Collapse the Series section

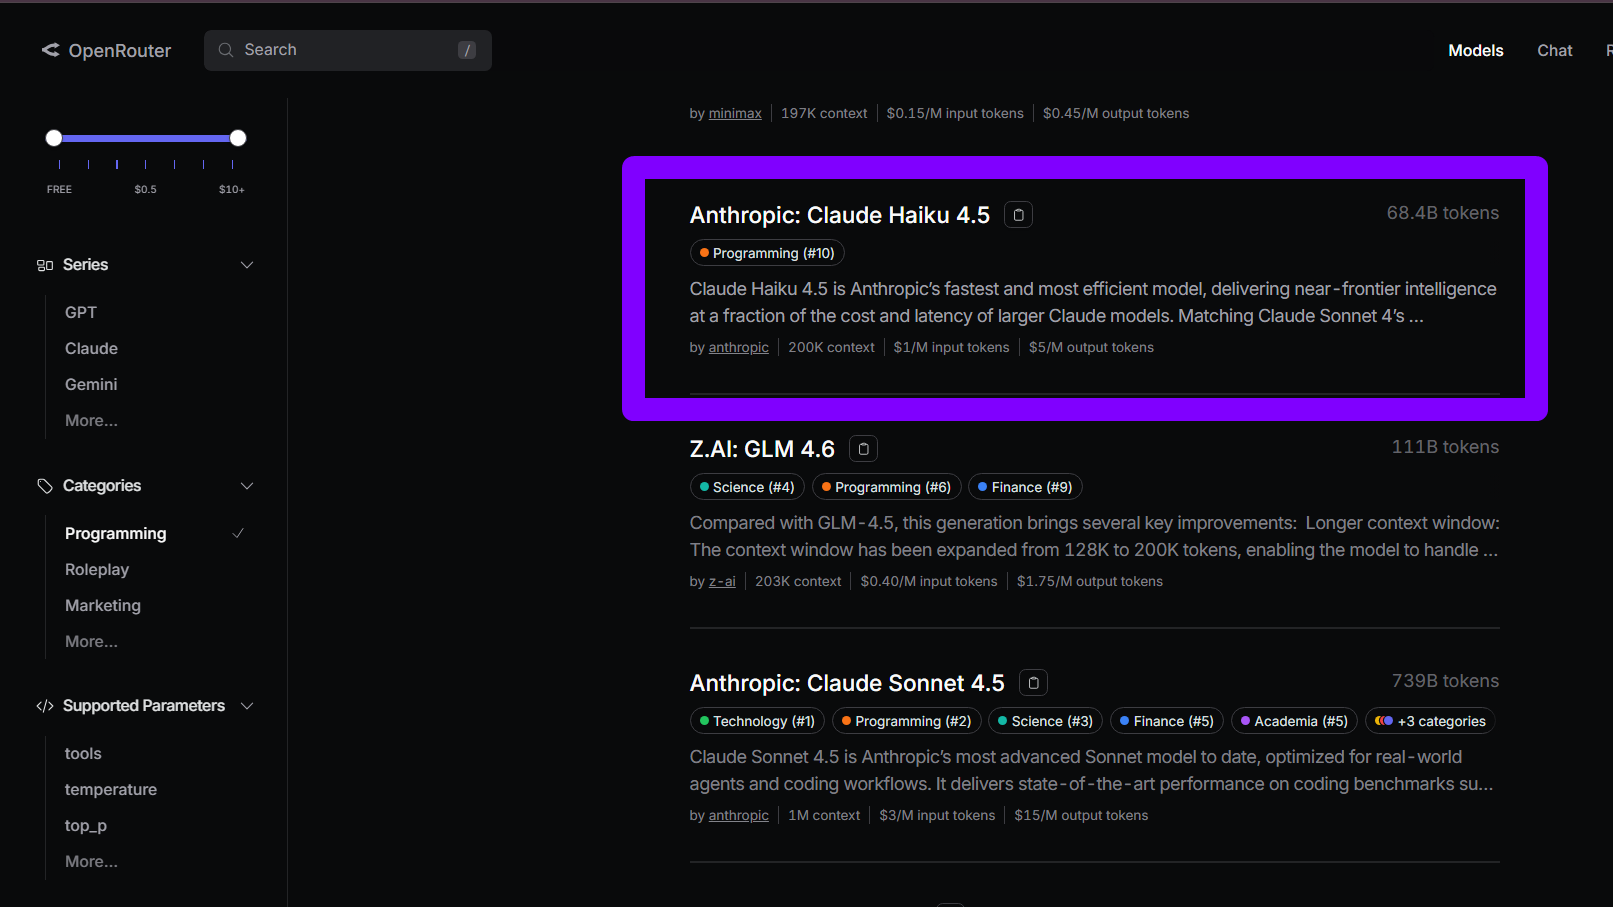(x=247, y=265)
